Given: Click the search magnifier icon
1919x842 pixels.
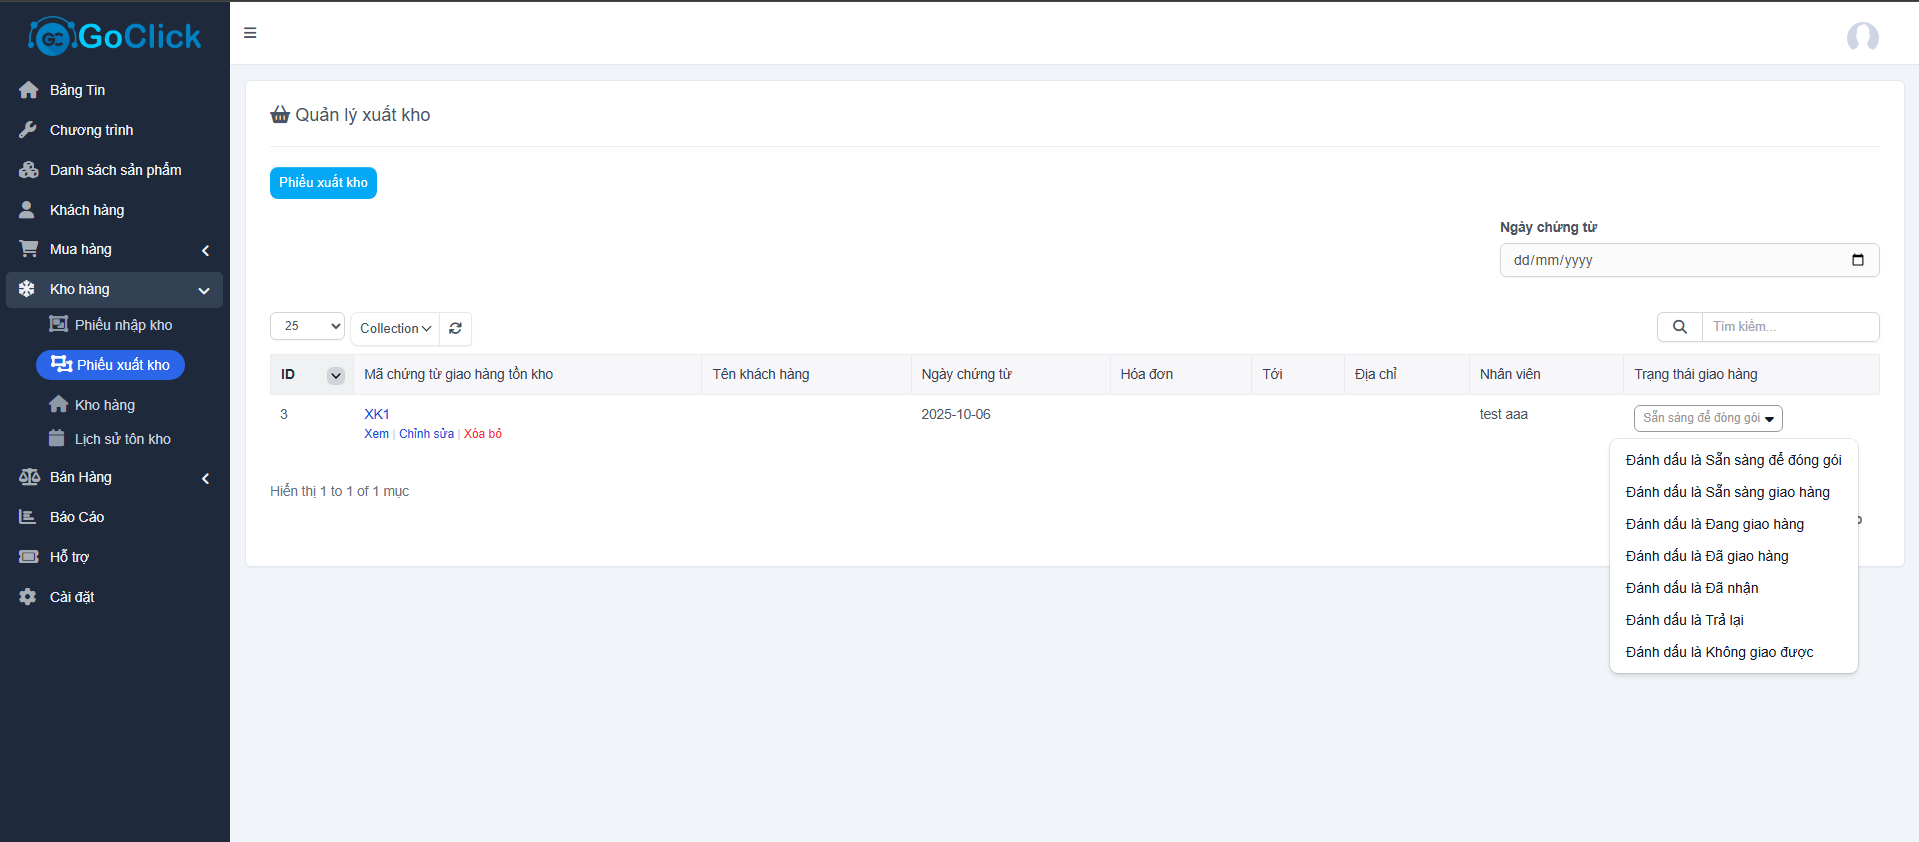Looking at the screenshot, I should point(1679,327).
